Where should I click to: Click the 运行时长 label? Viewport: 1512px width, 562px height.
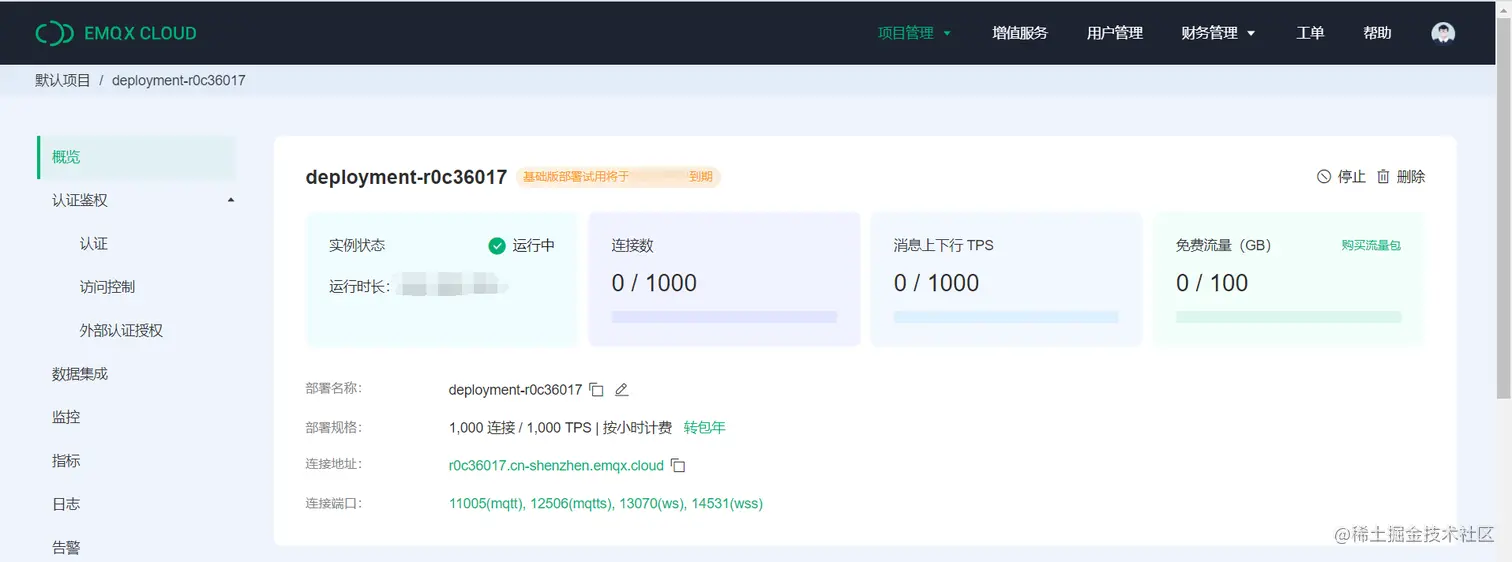(x=359, y=287)
